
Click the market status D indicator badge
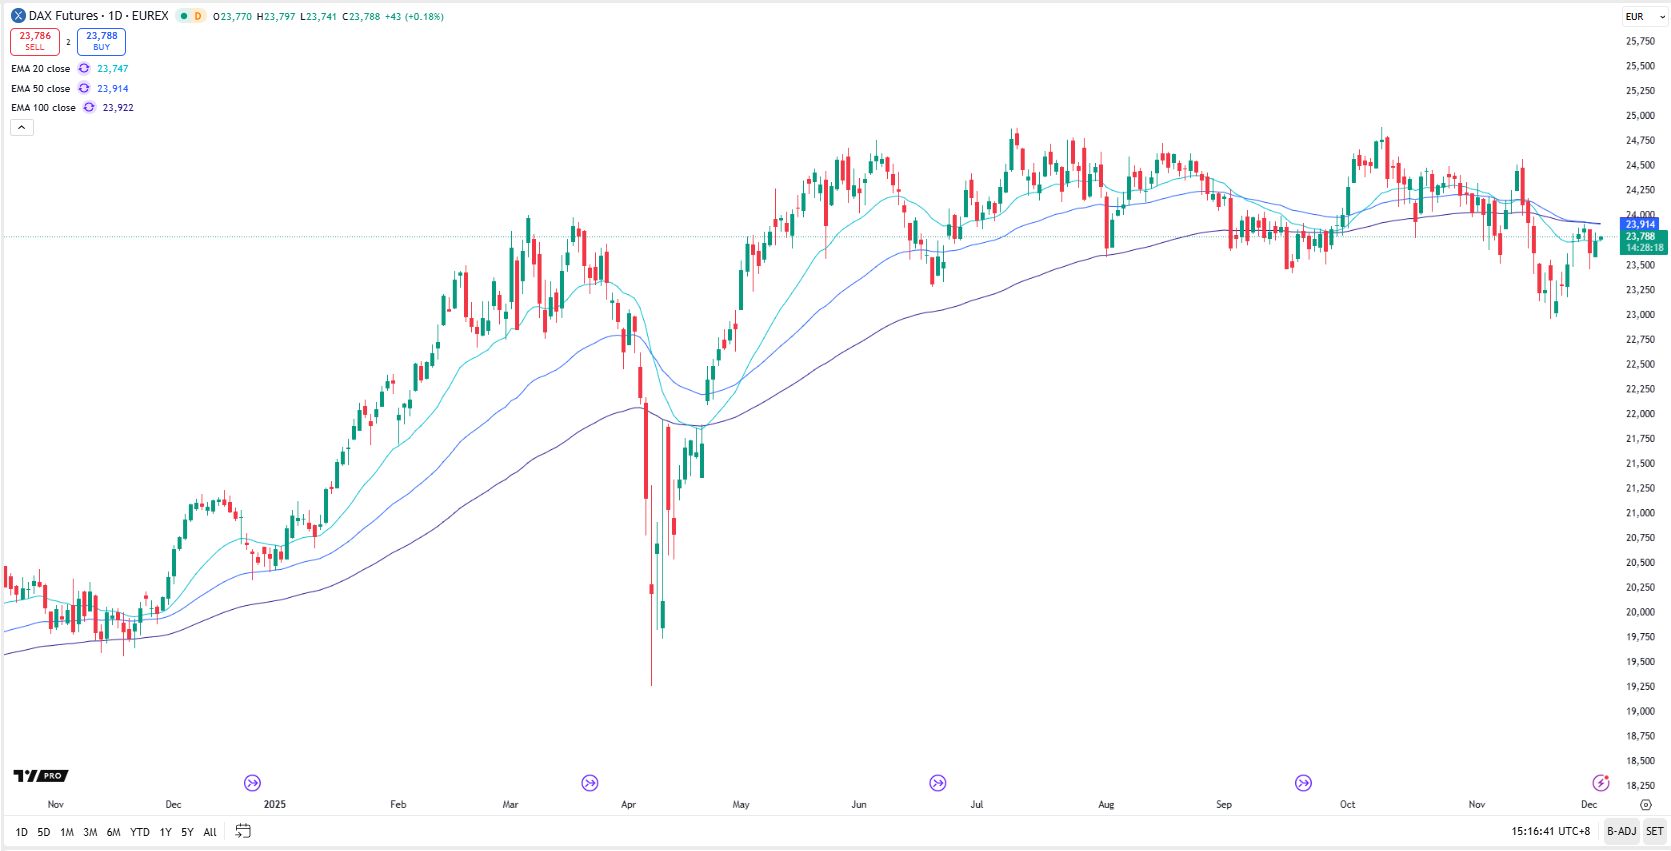click(x=197, y=16)
